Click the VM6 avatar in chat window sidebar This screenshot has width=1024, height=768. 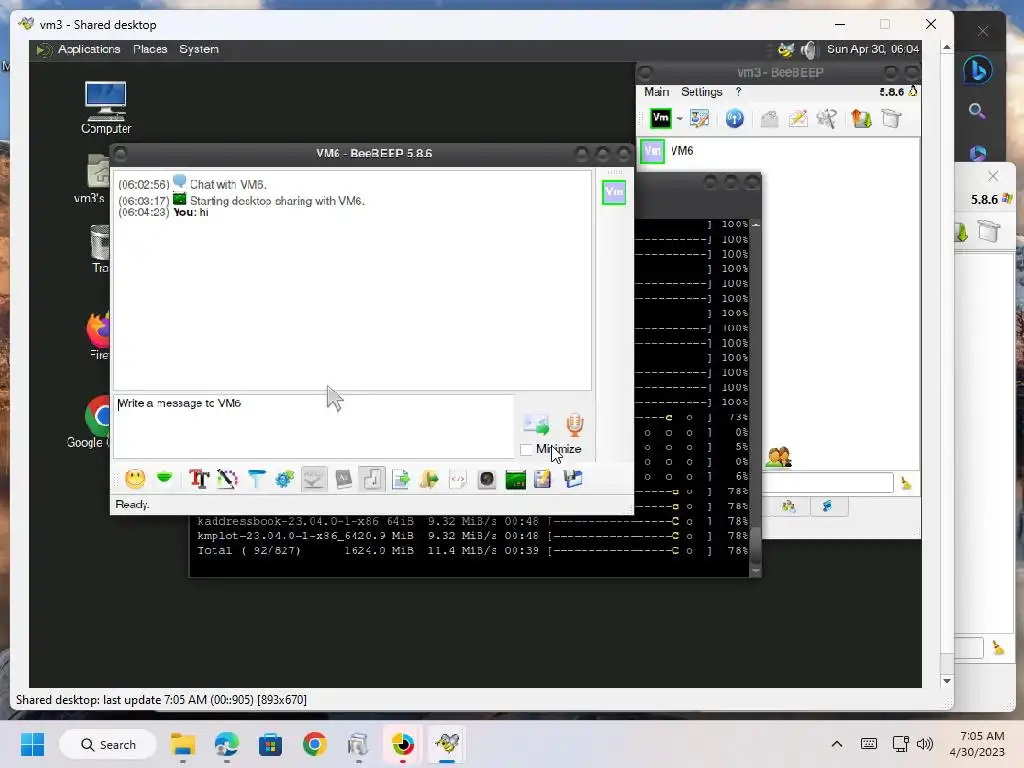614,192
